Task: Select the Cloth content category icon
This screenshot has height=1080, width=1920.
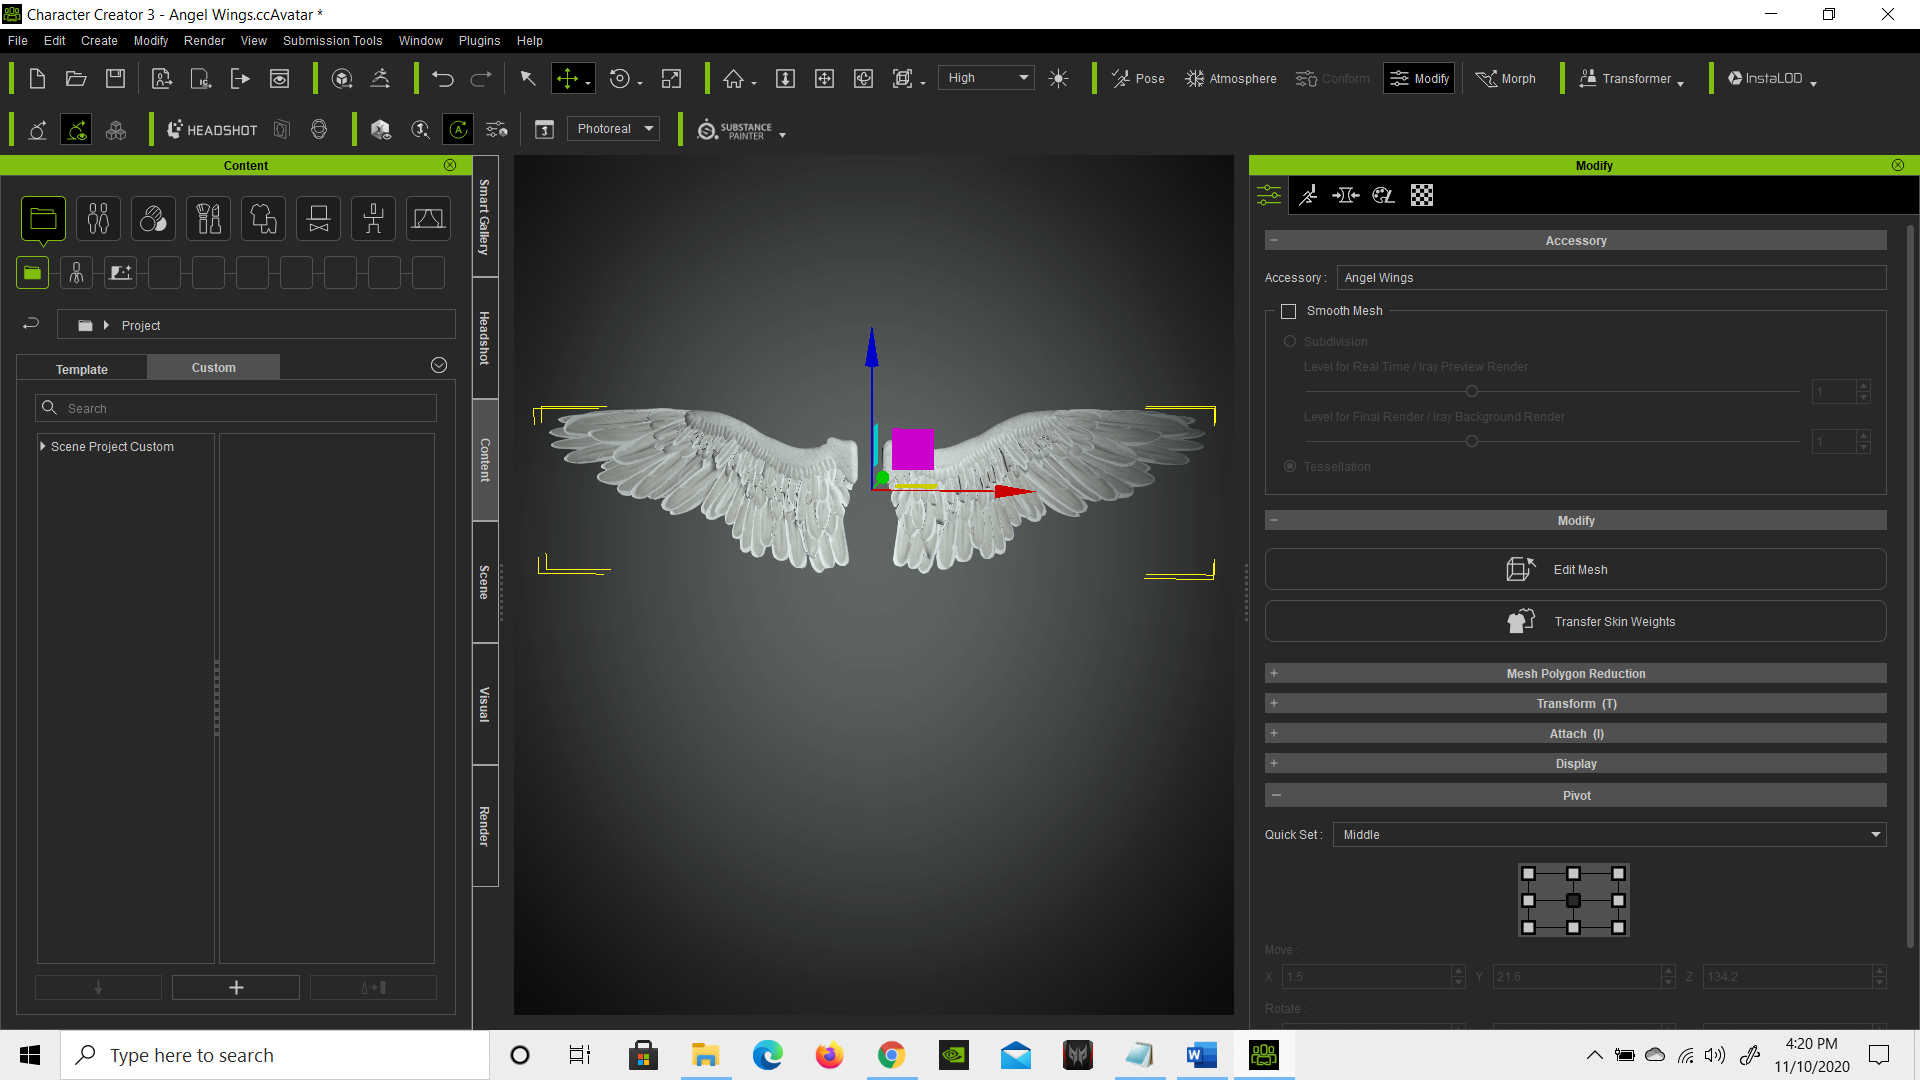Action: [x=264, y=219]
